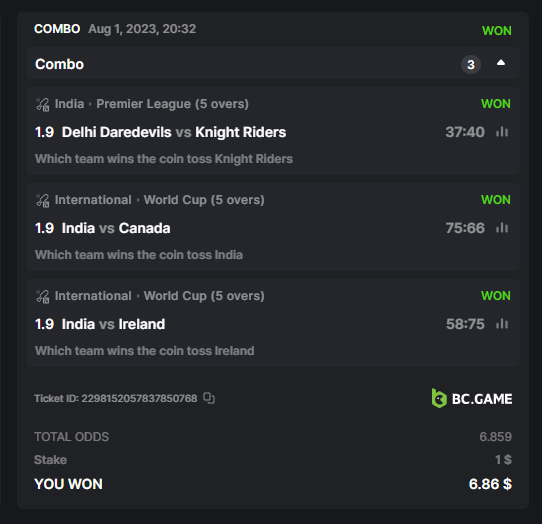
Task: Click cricket icon on the India vs Canada card
Action: [x=43, y=200]
